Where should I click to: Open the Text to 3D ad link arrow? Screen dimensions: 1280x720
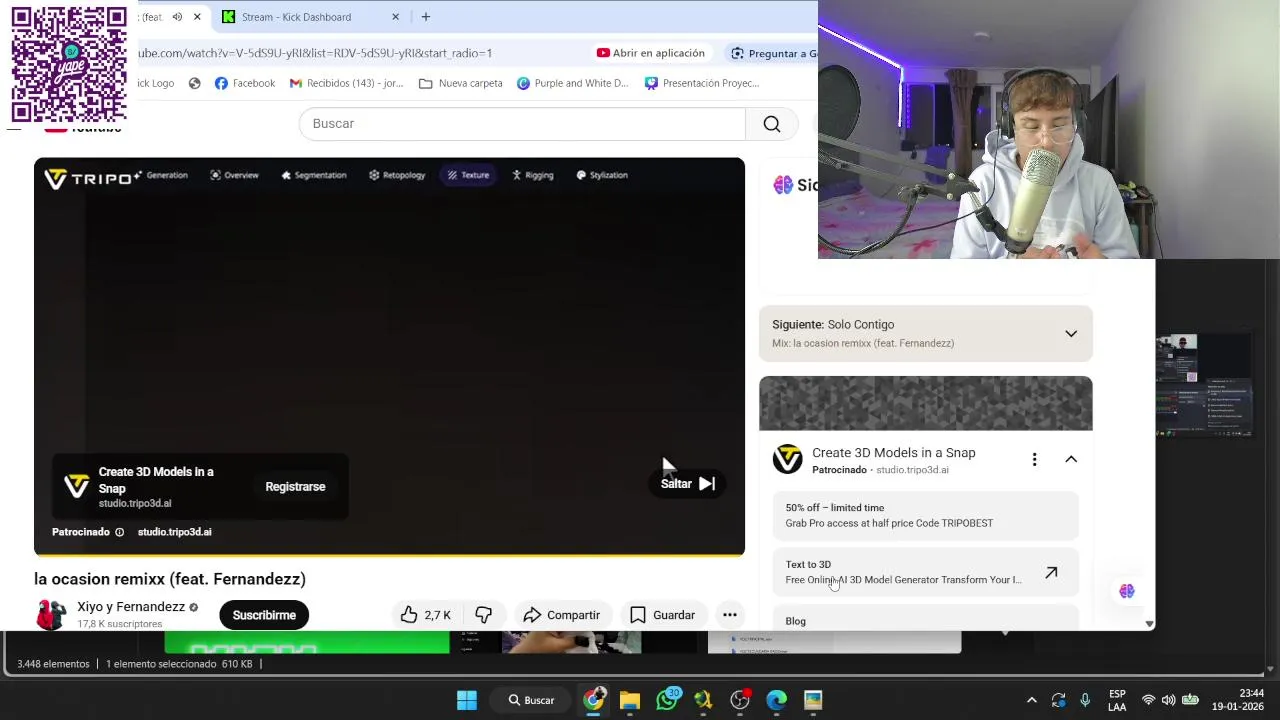[1051, 573]
